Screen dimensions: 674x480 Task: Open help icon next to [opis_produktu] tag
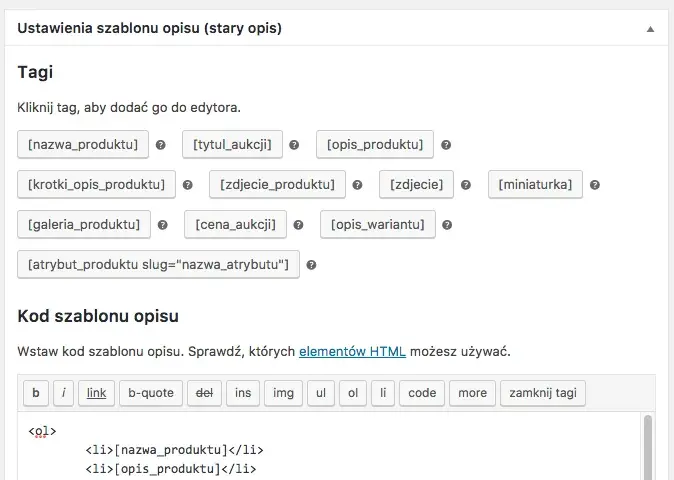(446, 145)
